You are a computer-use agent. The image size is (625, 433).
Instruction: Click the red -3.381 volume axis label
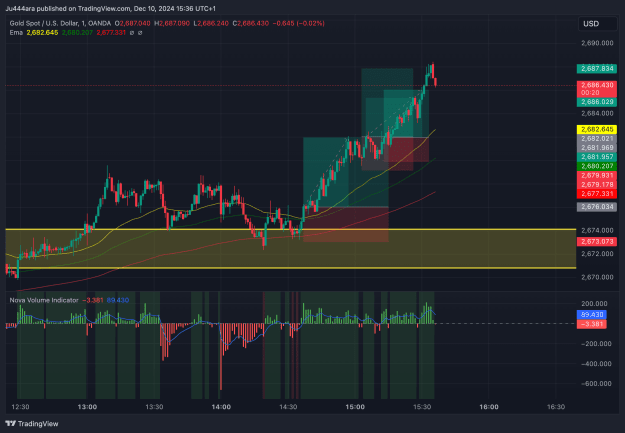point(592,324)
